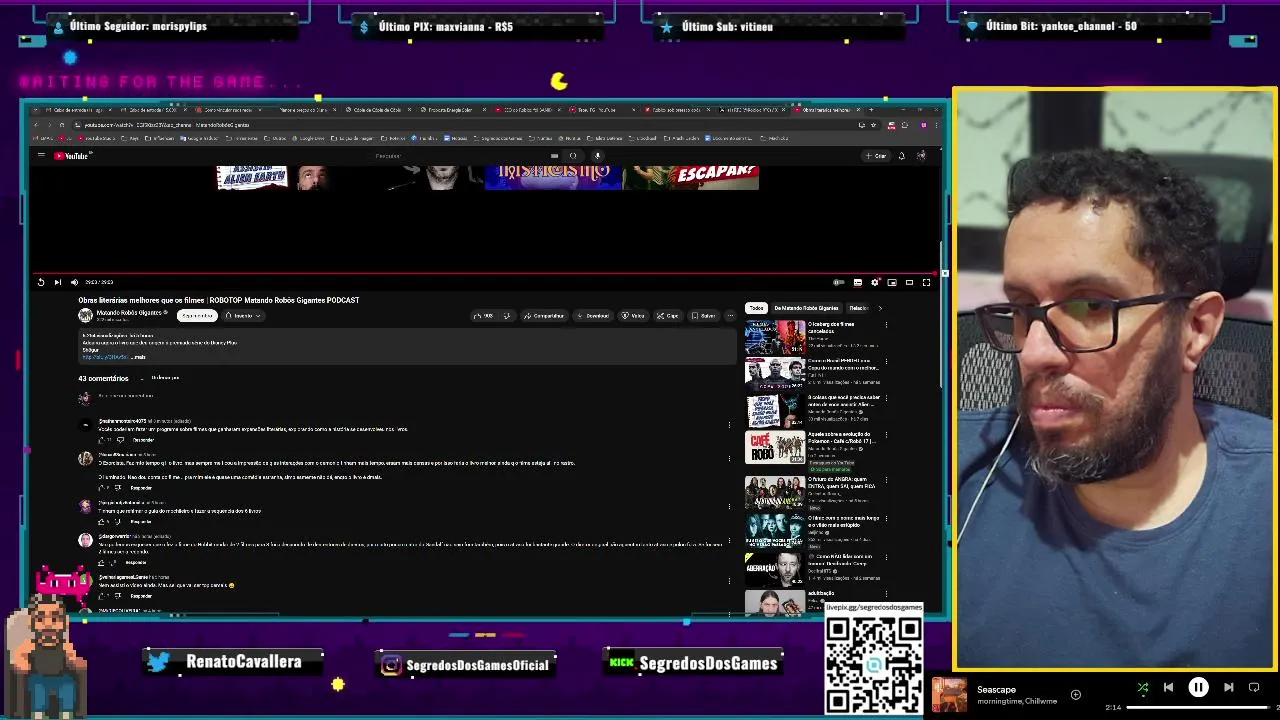Open Café com Robô Pokémon video thumbnail
1280x720 pixels.
click(x=775, y=448)
